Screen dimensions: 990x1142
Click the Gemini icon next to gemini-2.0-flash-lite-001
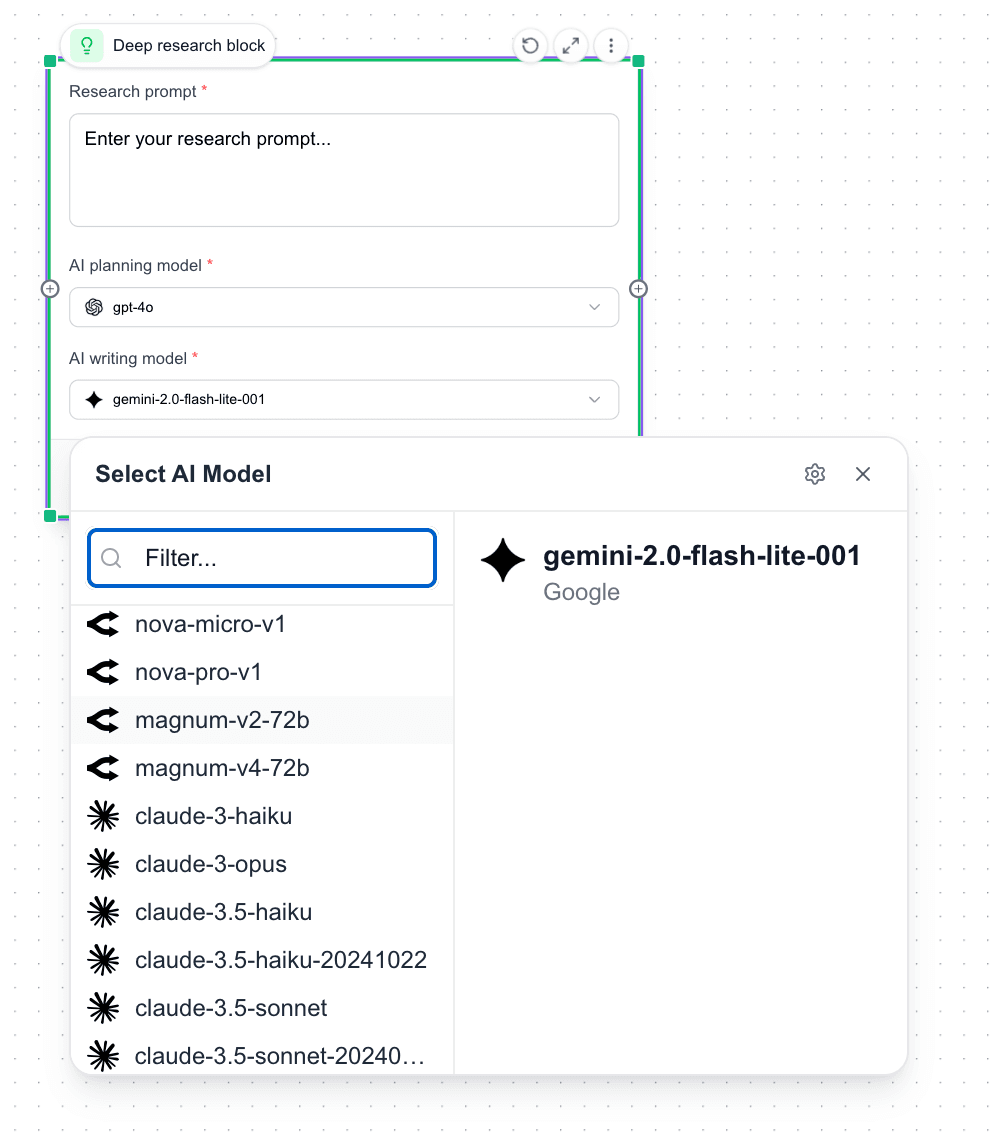[x=94, y=399]
